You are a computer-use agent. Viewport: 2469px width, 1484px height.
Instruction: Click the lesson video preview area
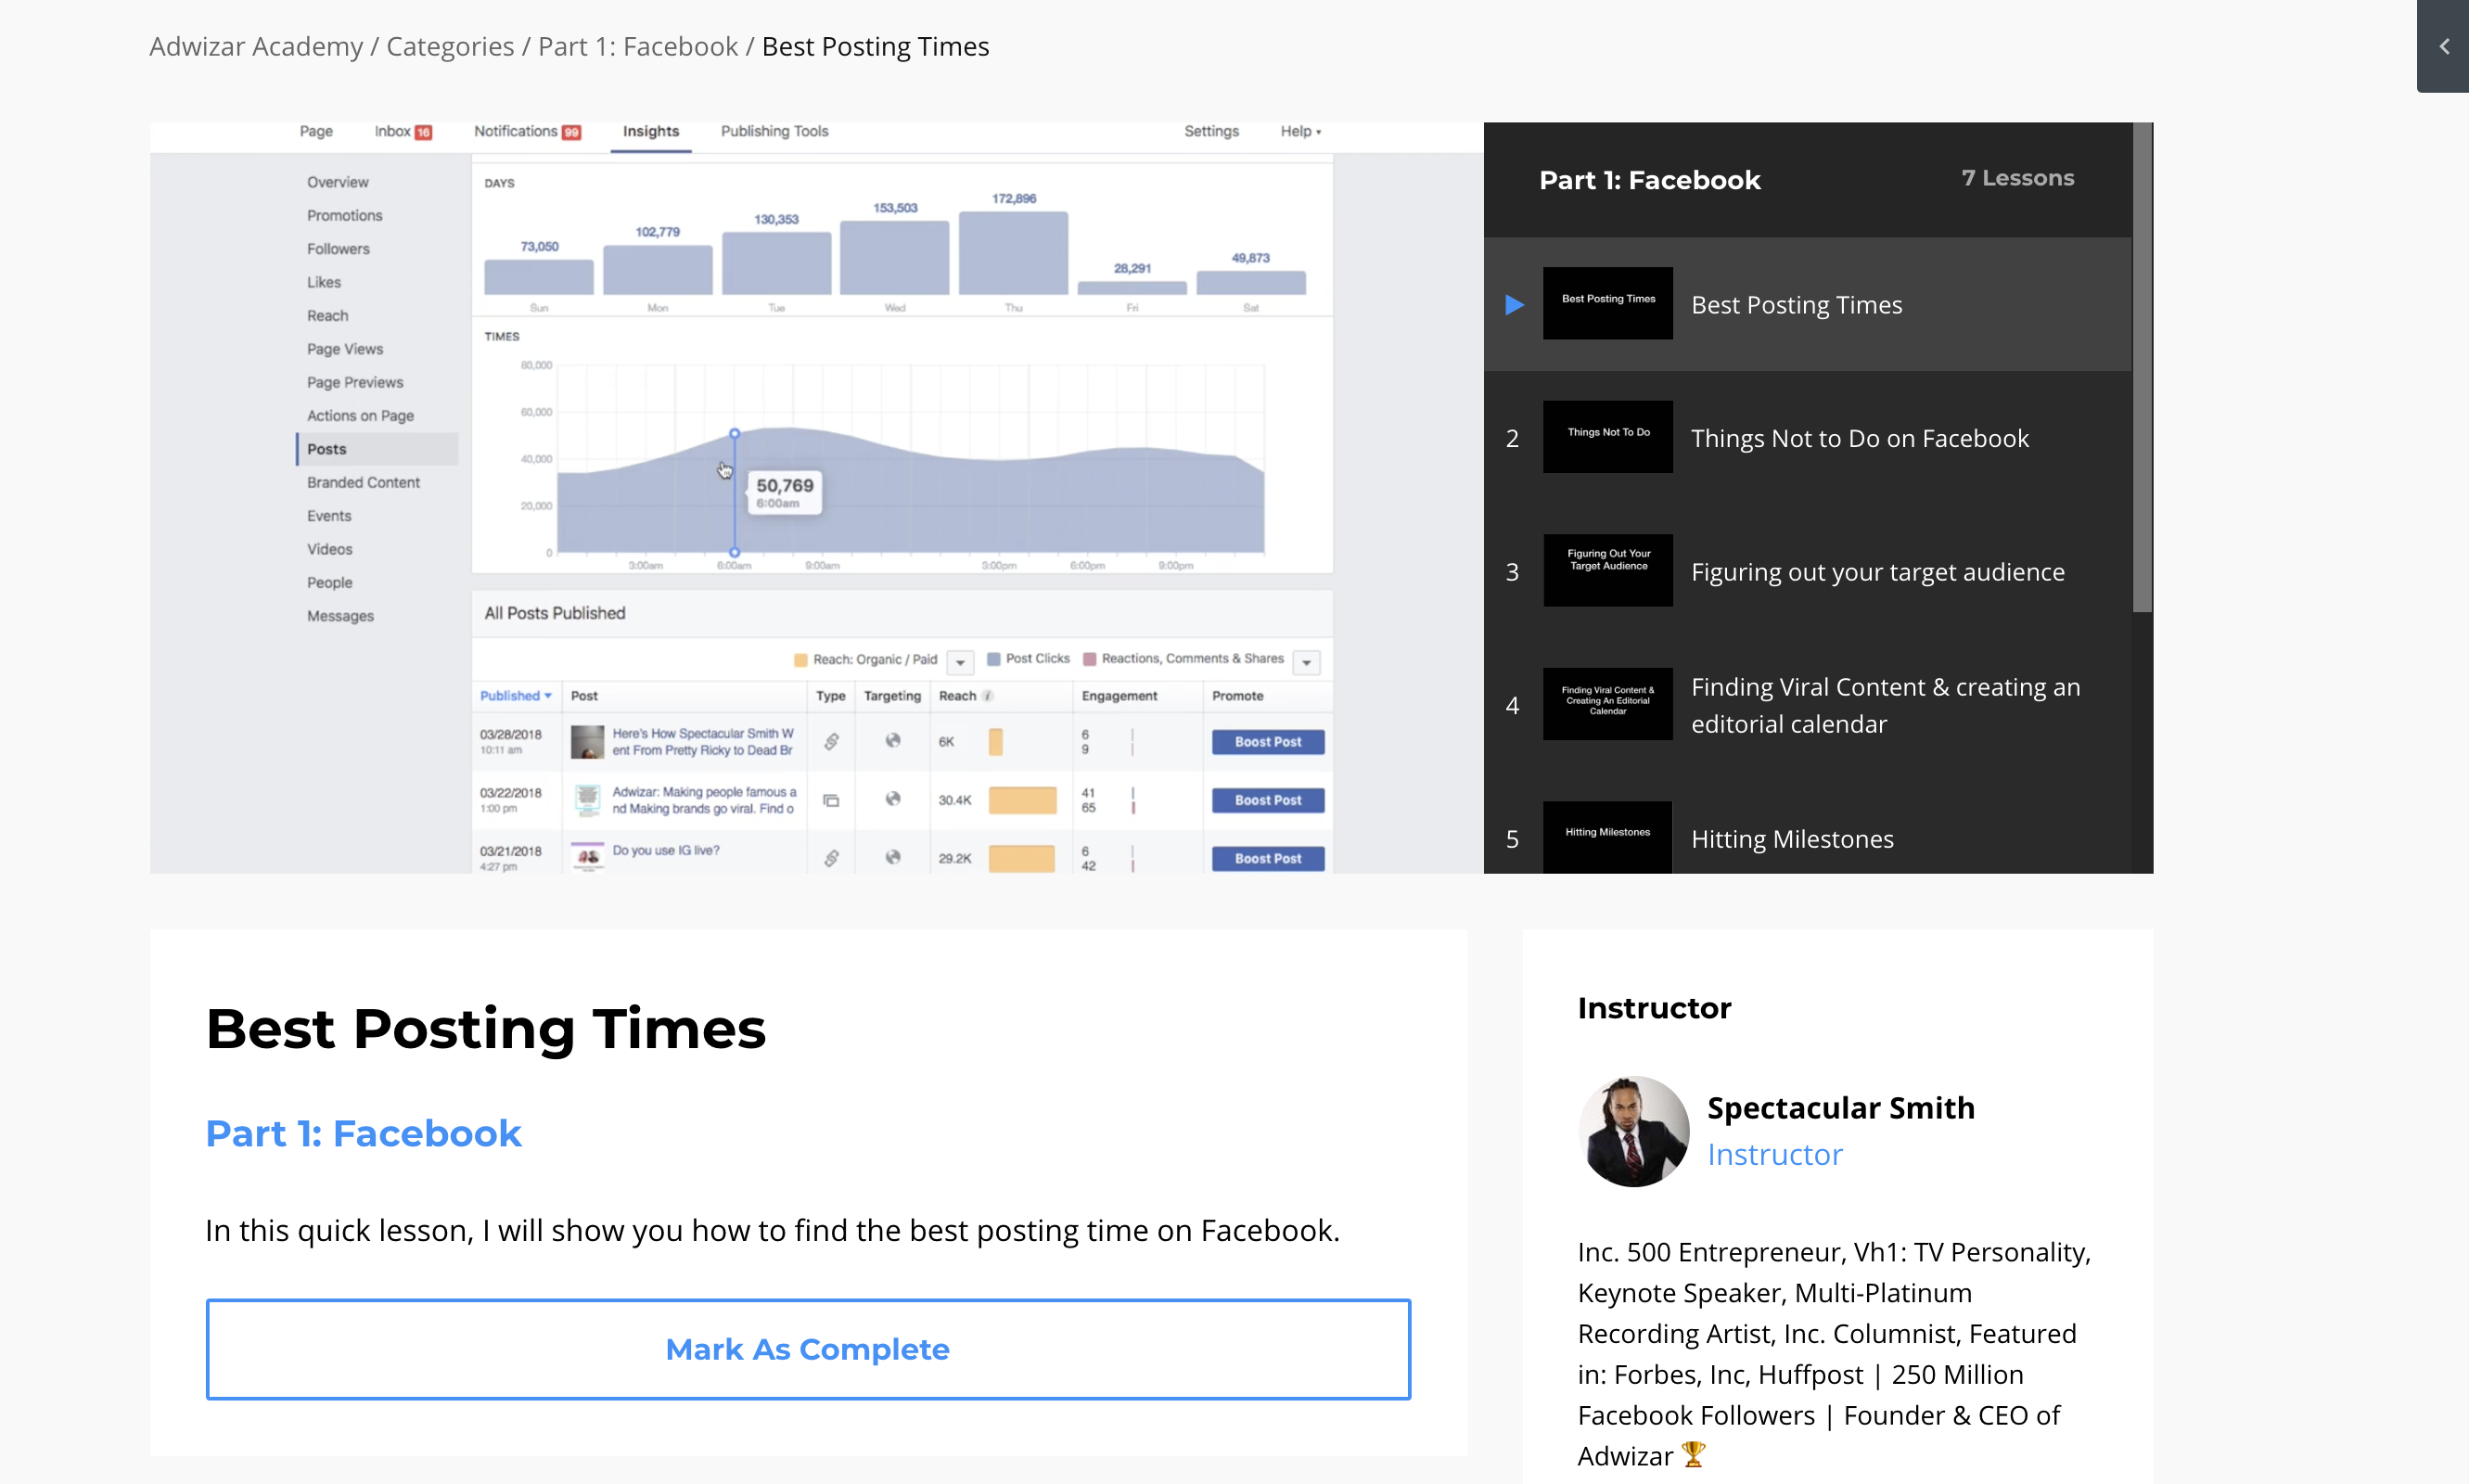point(816,498)
